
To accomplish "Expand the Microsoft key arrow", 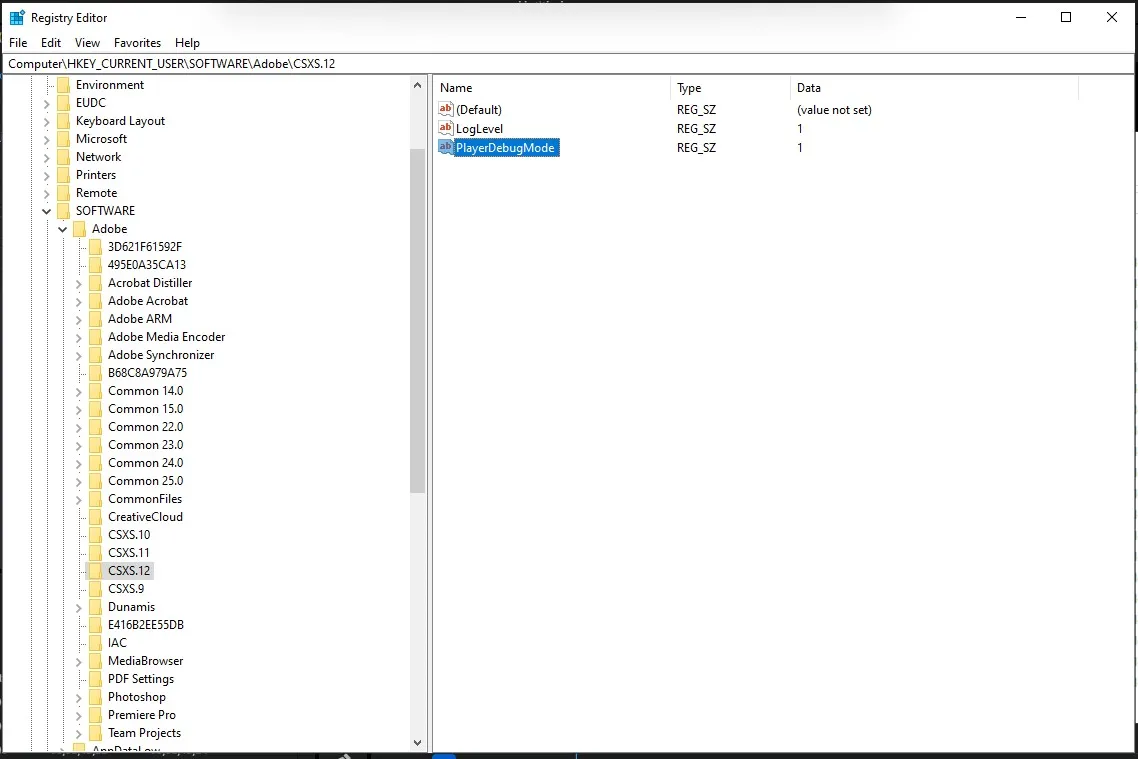I will (x=47, y=139).
